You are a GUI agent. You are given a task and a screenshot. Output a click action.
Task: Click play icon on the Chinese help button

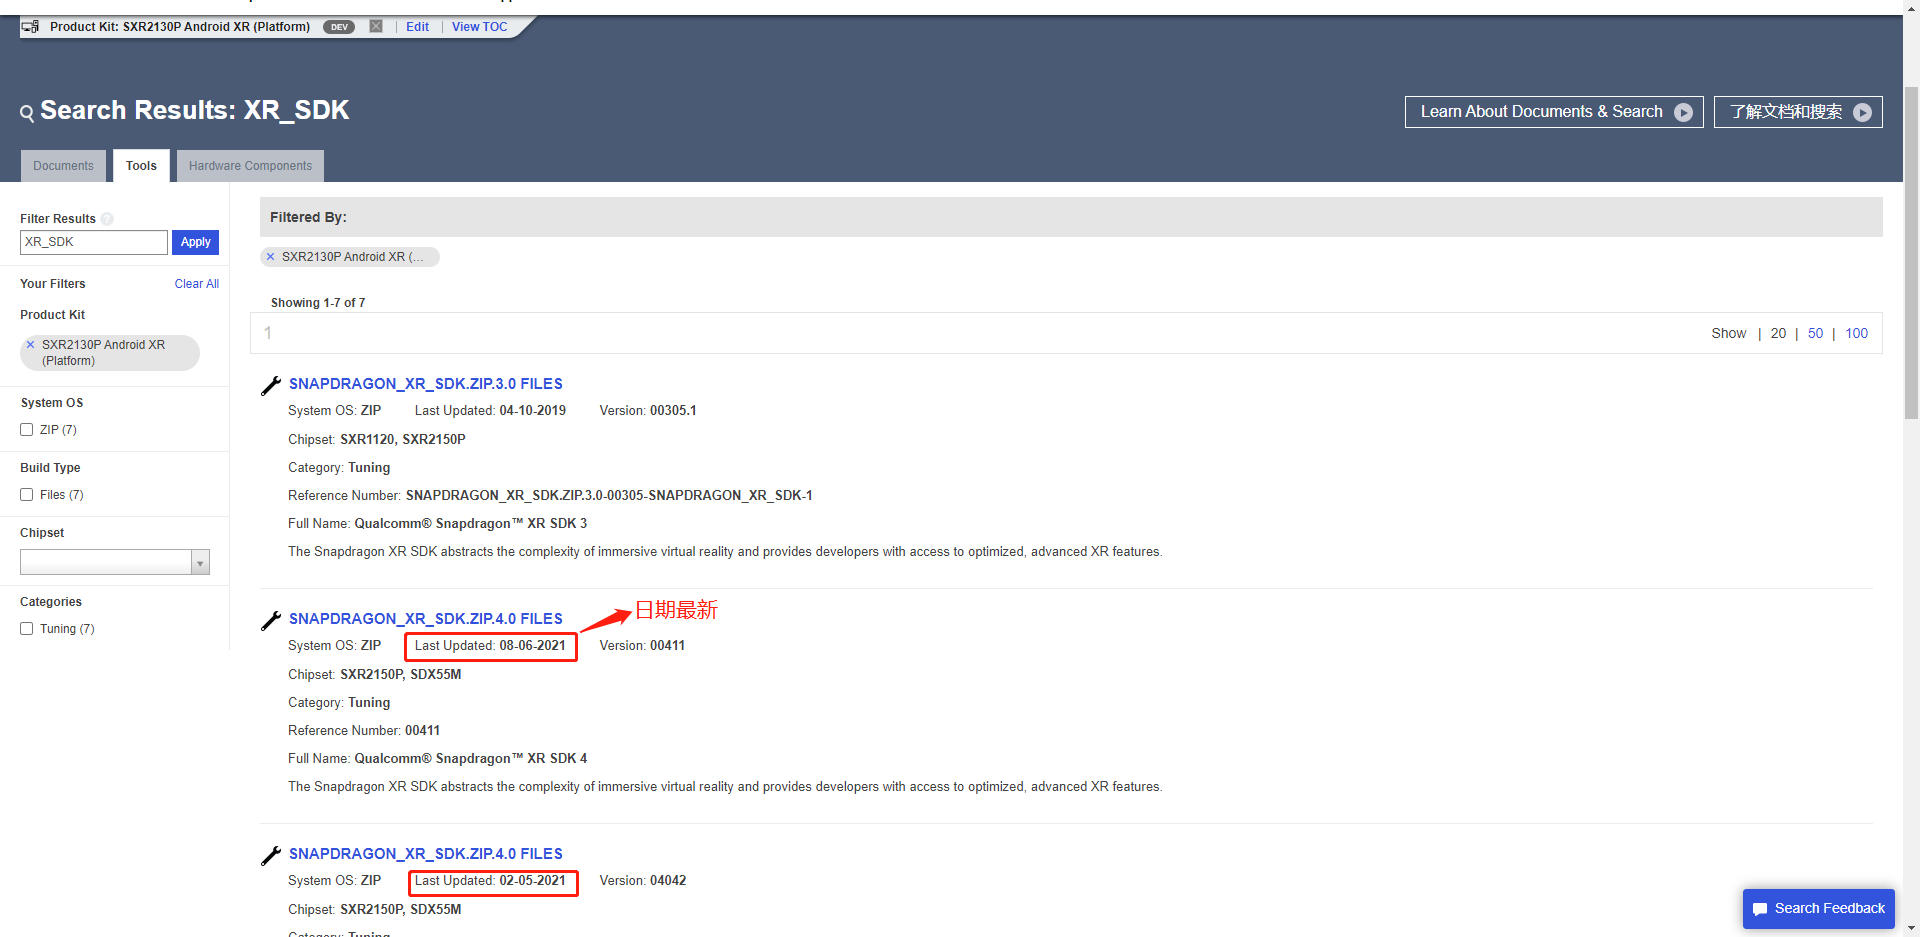[1862, 112]
